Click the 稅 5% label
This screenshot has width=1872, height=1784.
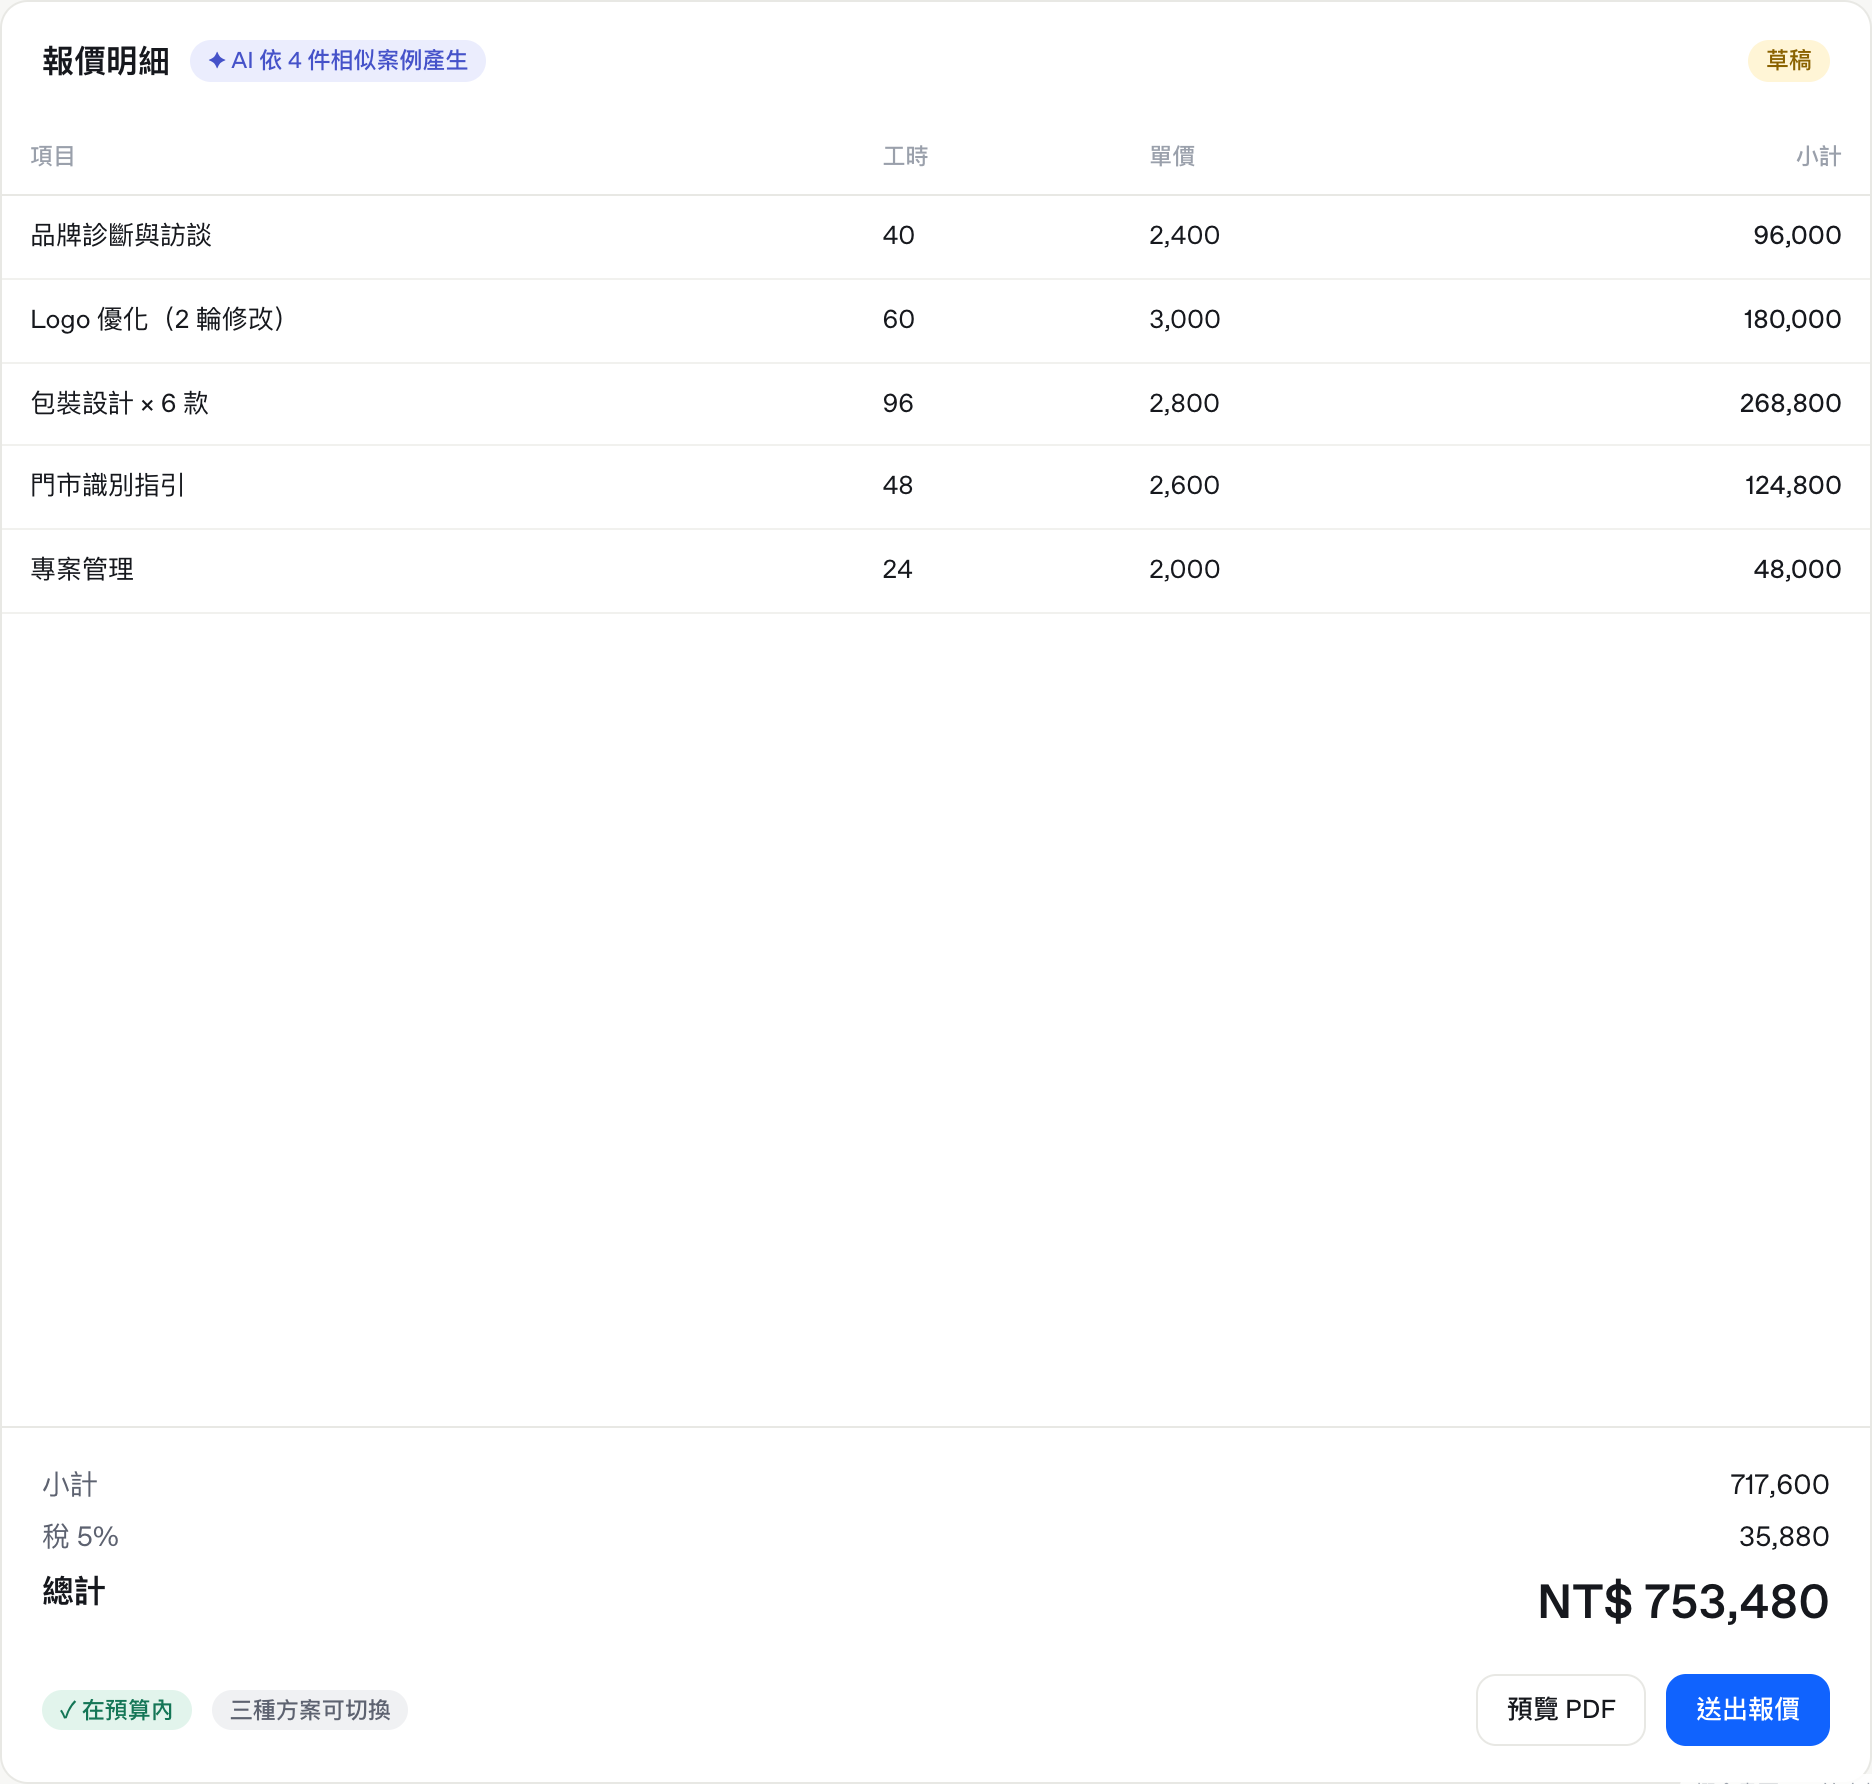click(80, 1536)
